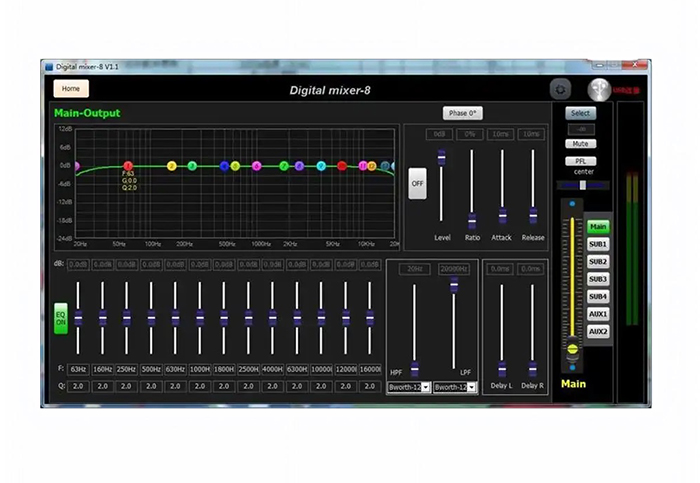700x483 pixels.
Task: Switch to the SUB1 output channel
Action: 598,244
